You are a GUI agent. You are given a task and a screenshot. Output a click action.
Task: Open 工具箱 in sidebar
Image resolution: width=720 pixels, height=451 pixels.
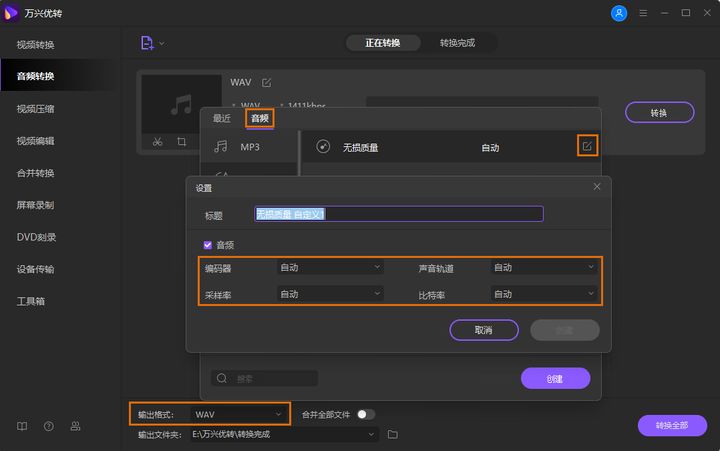click(x=31, y=301)
